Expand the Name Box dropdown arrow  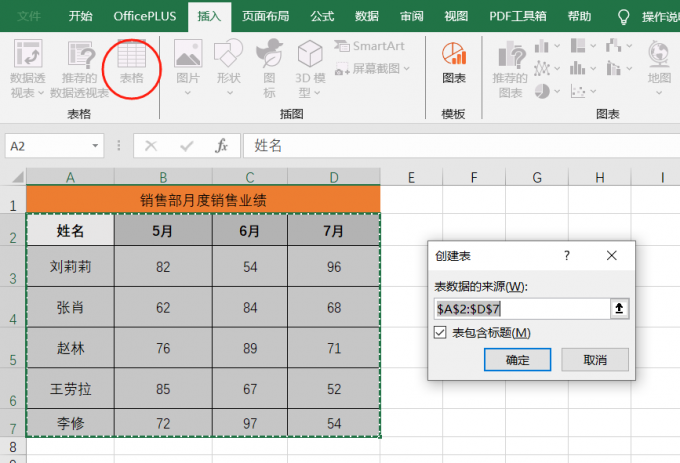(95, 146)
